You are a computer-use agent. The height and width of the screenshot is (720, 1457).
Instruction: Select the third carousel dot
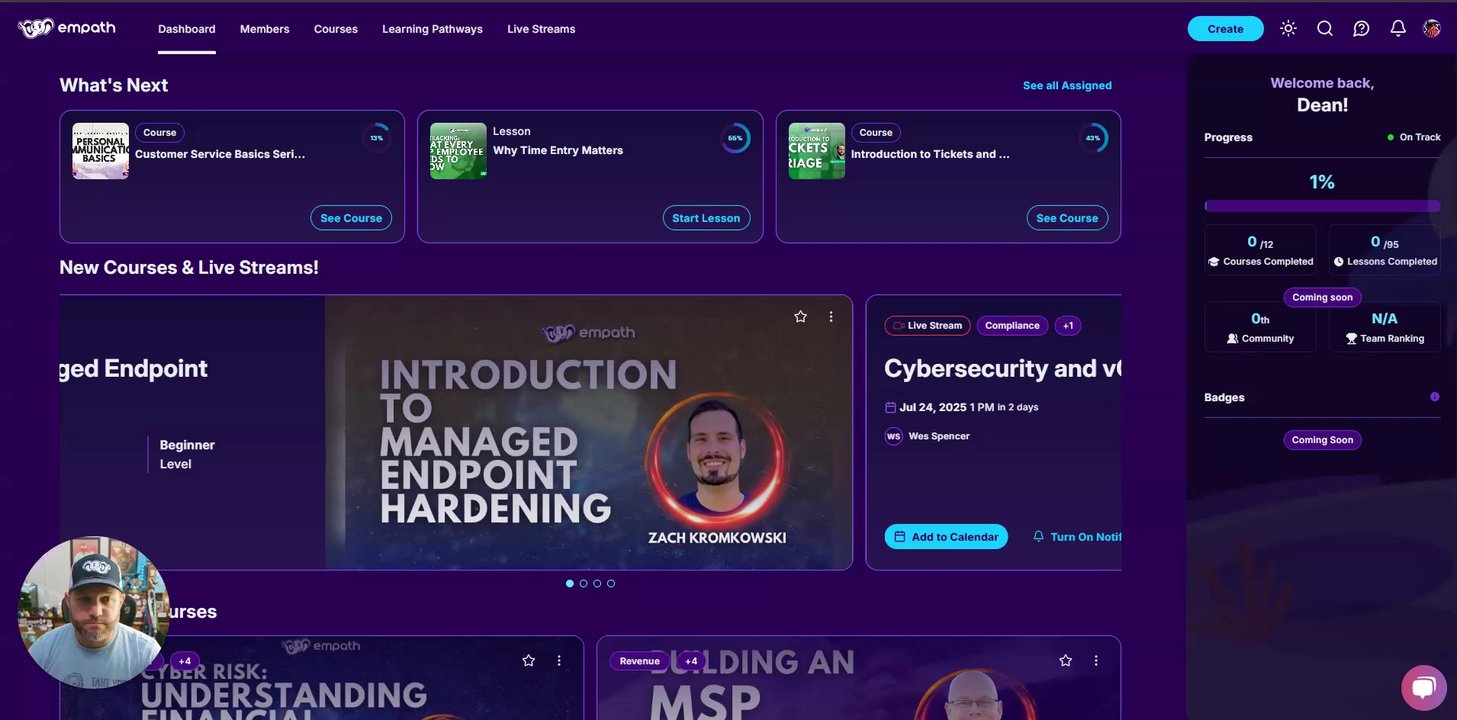[x=597, y=583]
